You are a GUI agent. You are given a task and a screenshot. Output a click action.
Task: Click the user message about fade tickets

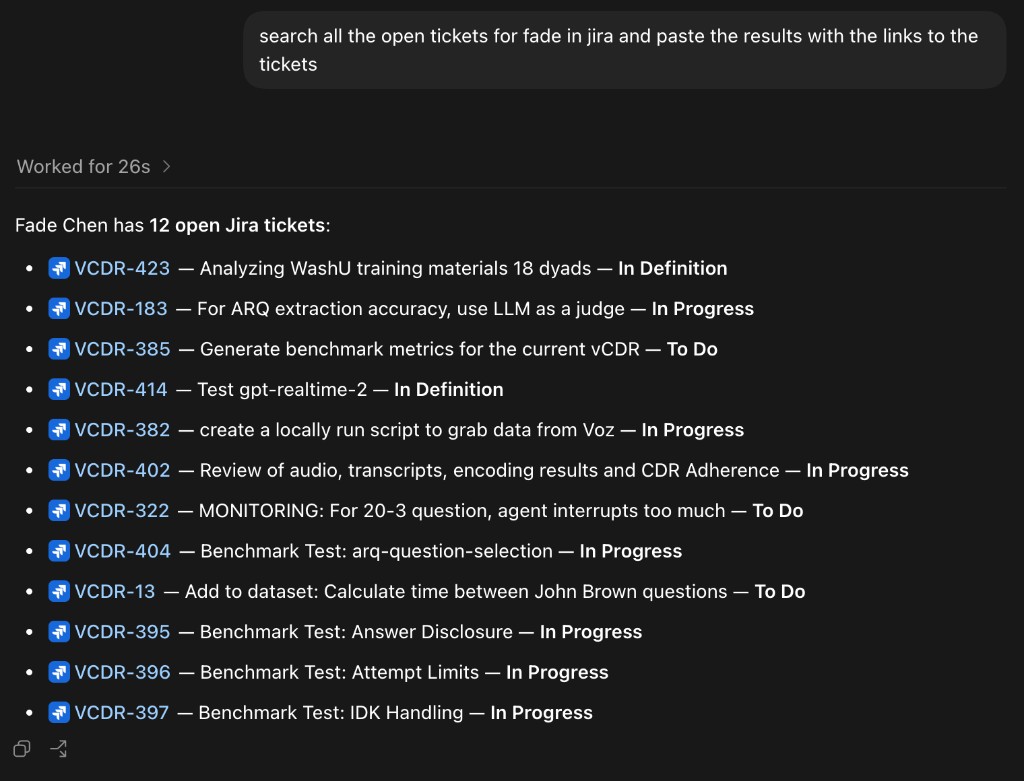624,50
